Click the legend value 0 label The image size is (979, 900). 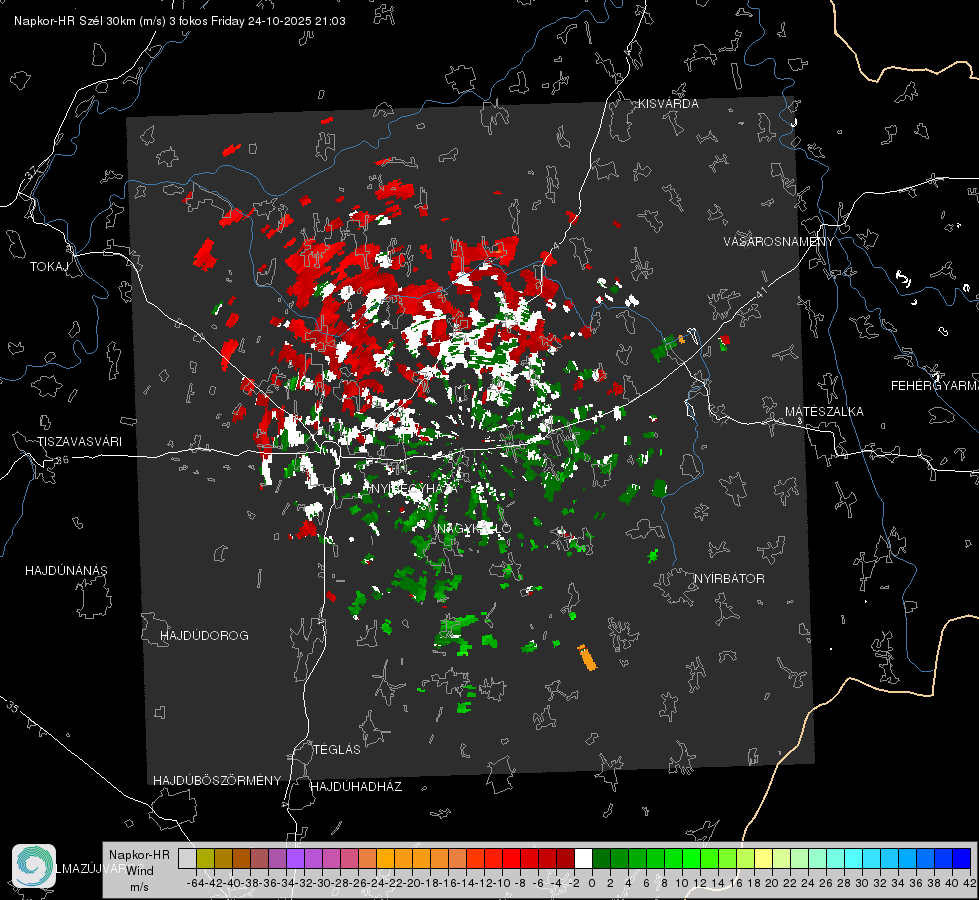click(592, 883)
